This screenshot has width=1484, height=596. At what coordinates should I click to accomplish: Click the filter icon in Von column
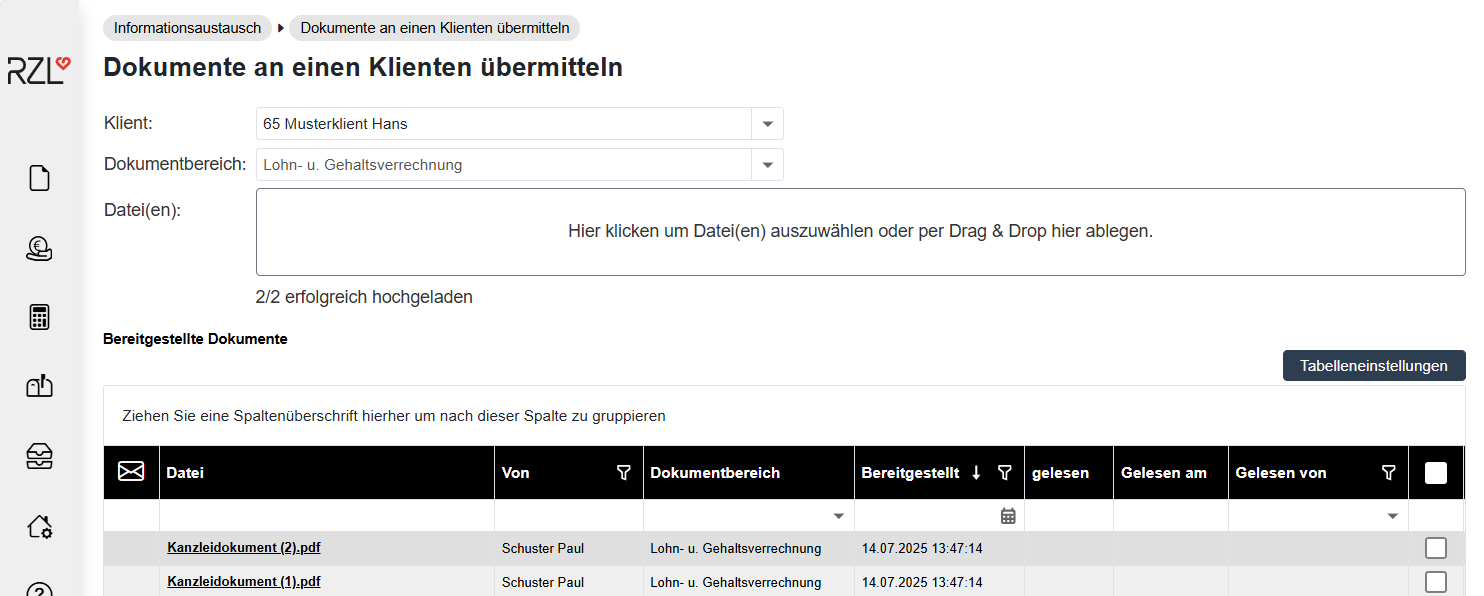pos(624,473)
